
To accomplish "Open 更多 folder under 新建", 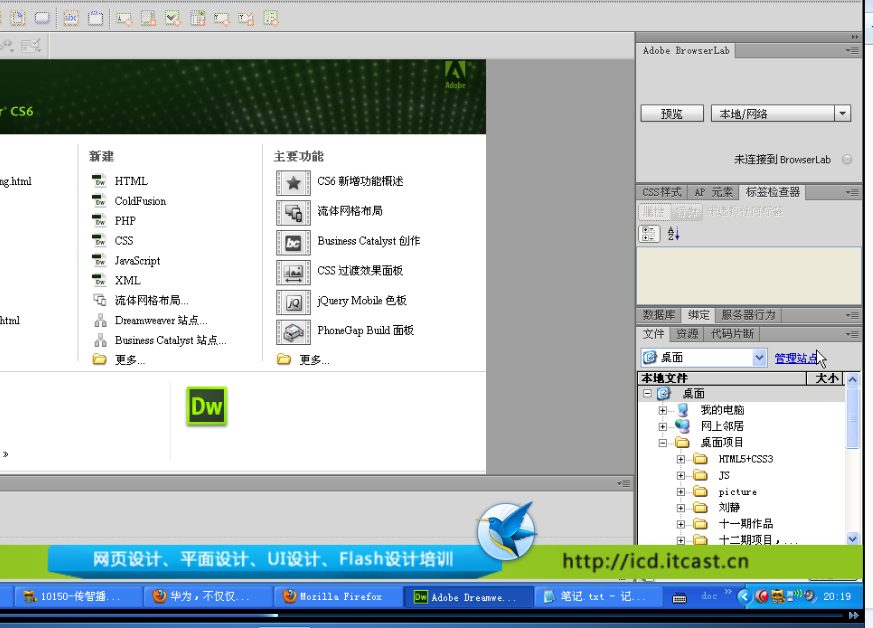I will (100, 360).
